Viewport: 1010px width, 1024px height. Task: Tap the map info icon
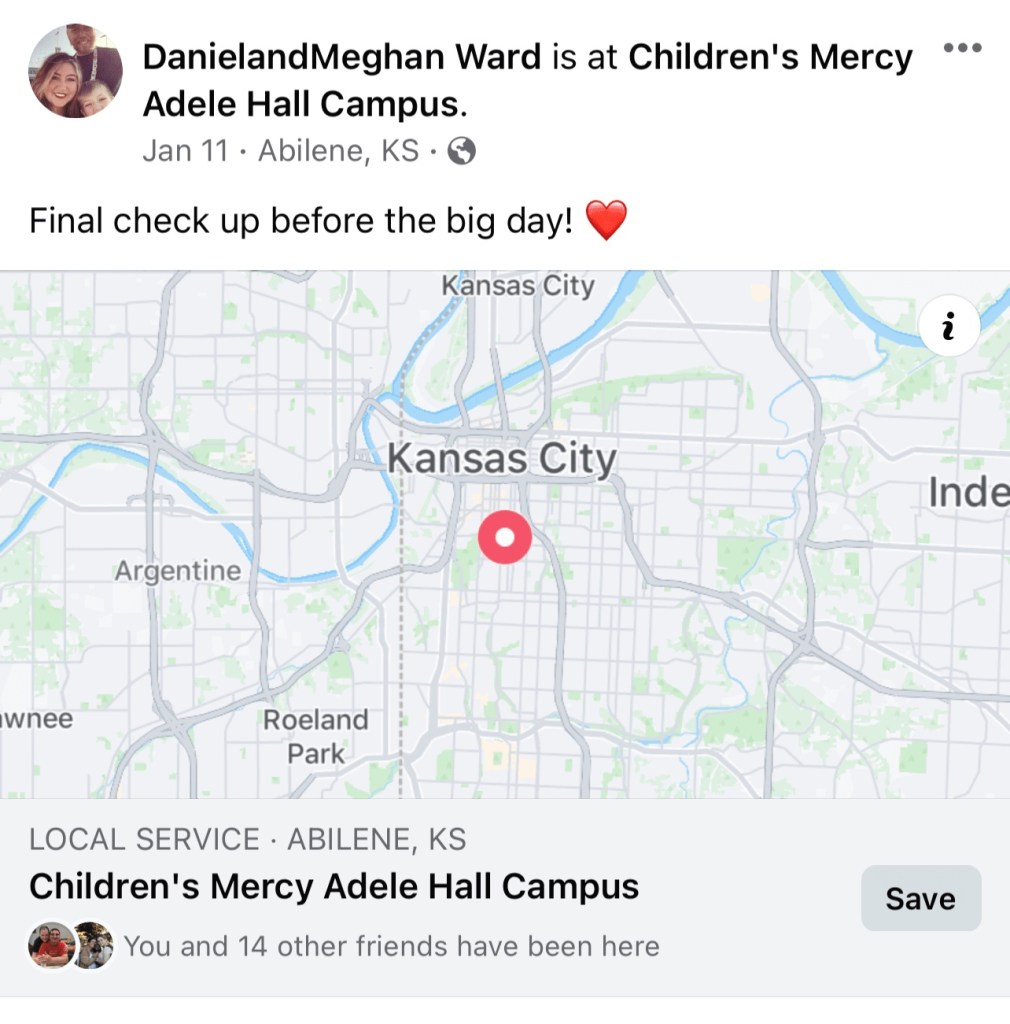[x=949, y=325]
